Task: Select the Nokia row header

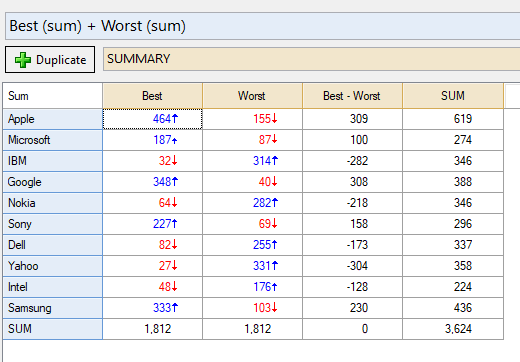Action: coord(53,203)
